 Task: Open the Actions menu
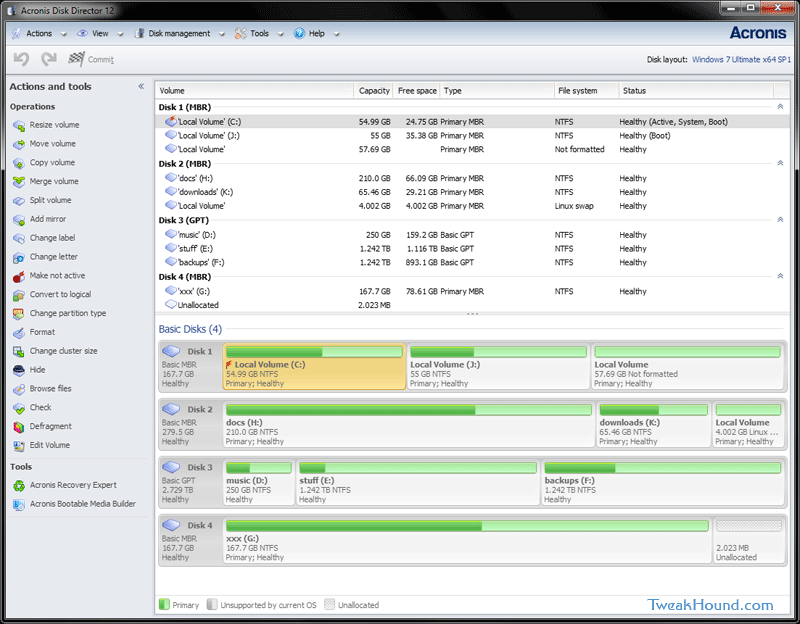(x=39, y=34)
